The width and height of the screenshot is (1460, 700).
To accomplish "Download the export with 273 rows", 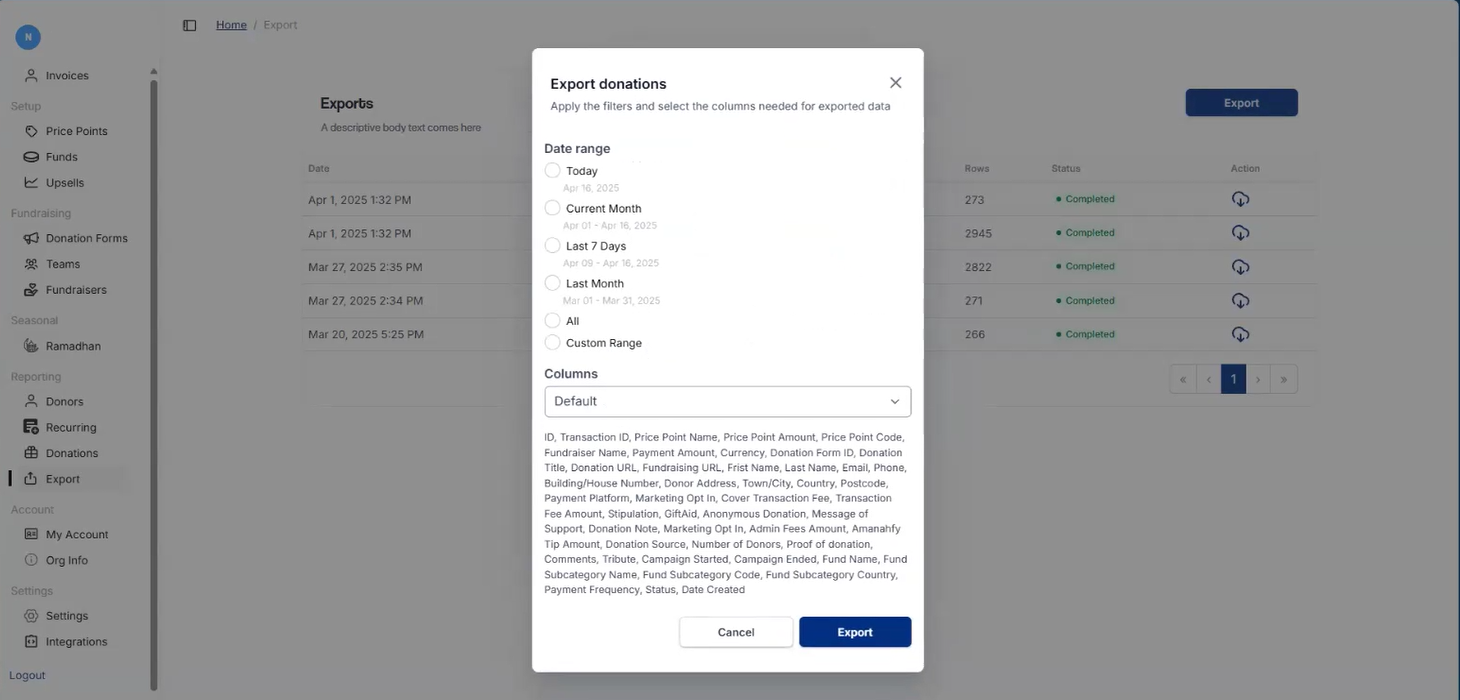I will point(1240,199).
